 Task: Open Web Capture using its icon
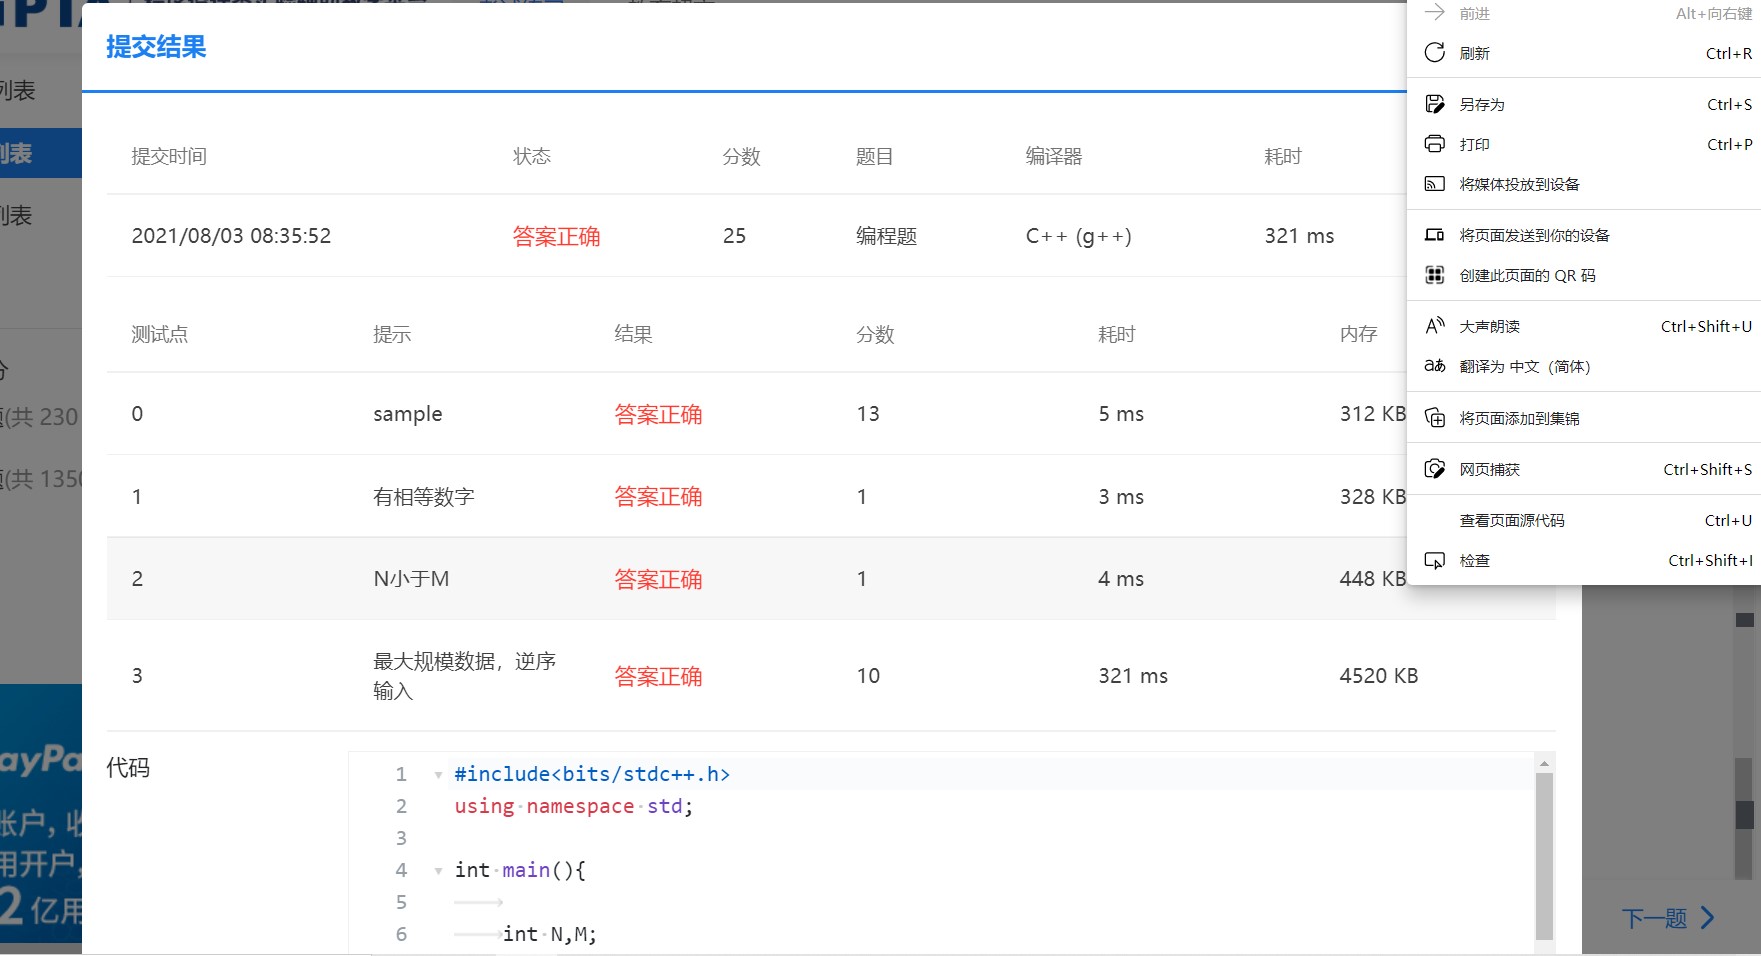coord(1436,468)
